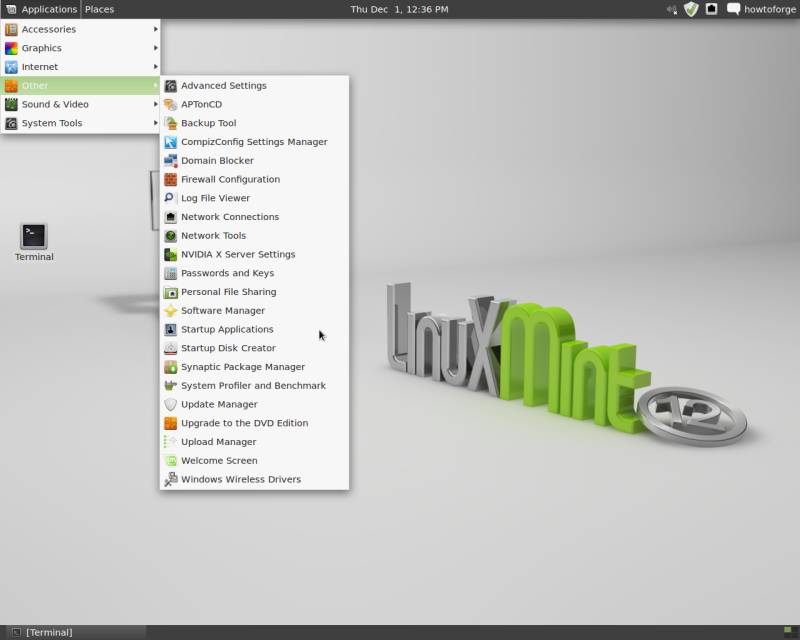Select the Accessories category
The width and height of the screenshot is (800, 640).
[81, 30]
